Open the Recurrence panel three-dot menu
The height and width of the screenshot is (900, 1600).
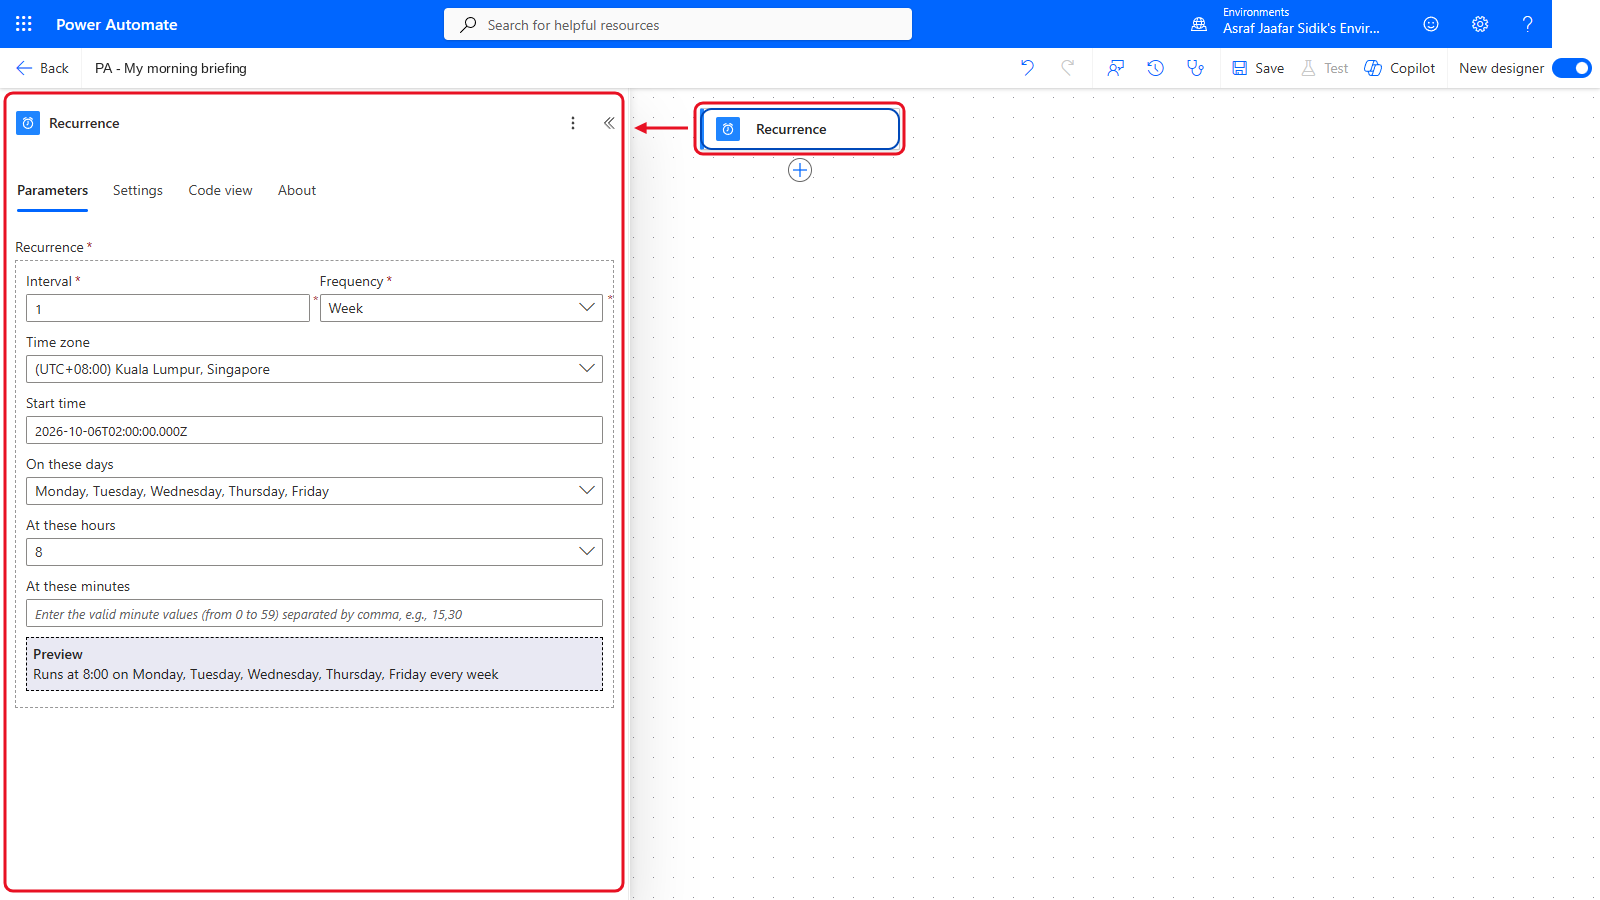[573, 123]
